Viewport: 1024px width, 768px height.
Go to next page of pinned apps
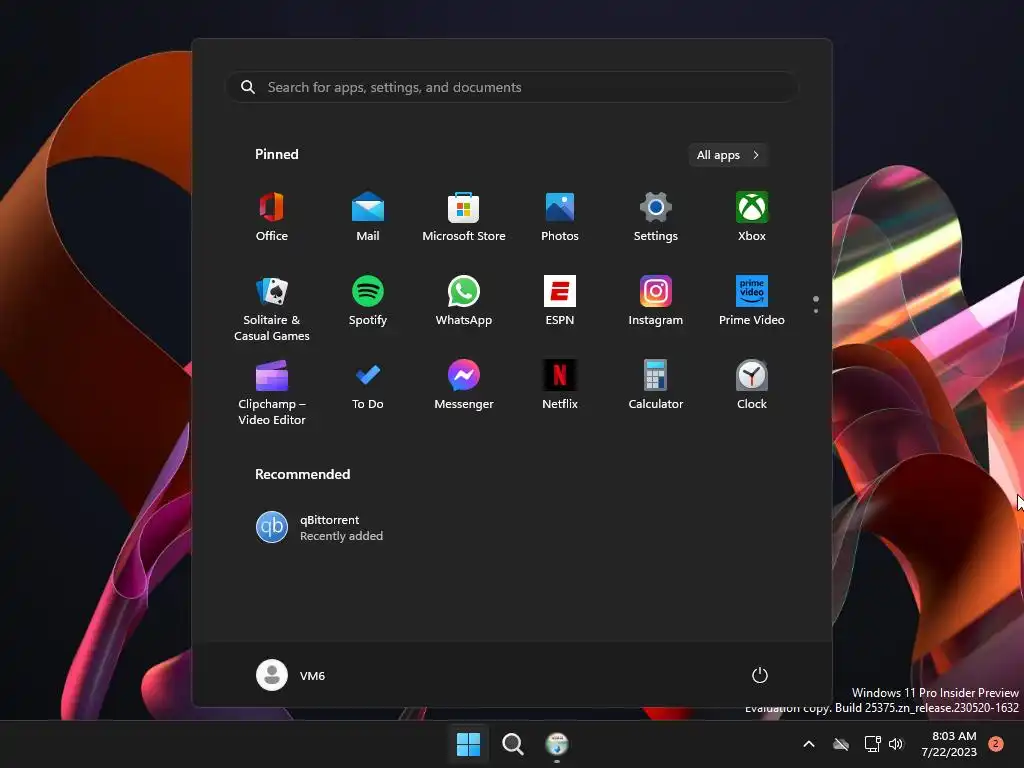click(816, 311)
